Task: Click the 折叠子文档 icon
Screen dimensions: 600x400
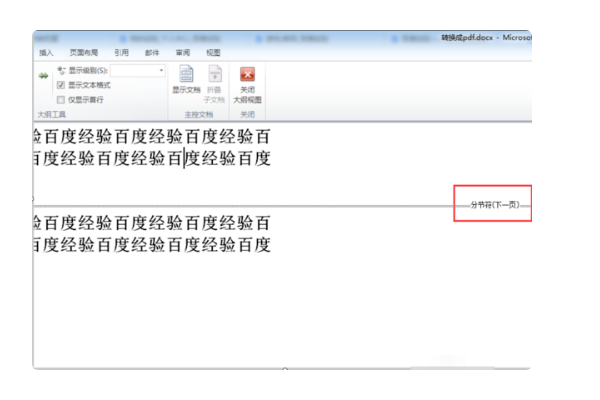Action: pyautogui.click(x=215, y=74)
